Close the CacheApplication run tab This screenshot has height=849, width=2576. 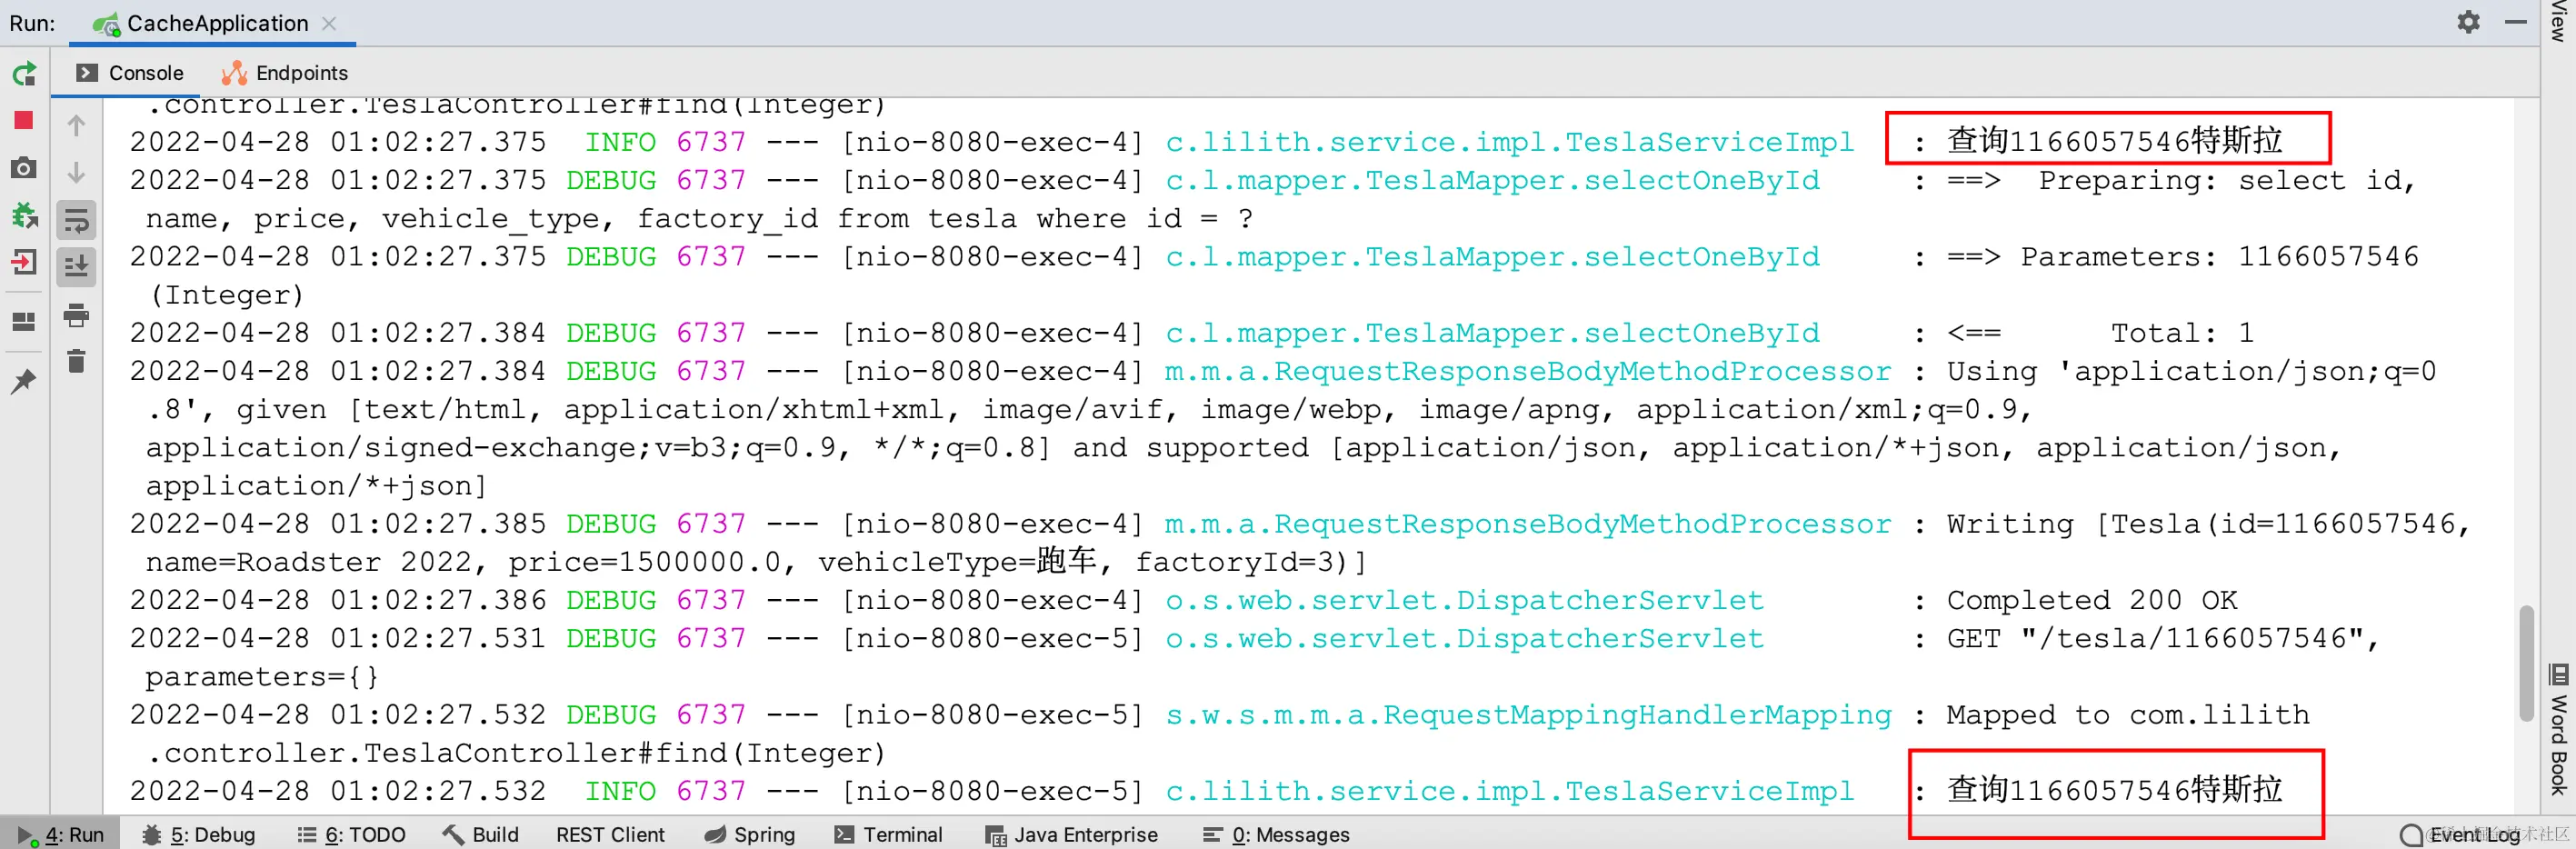[329, 23]
